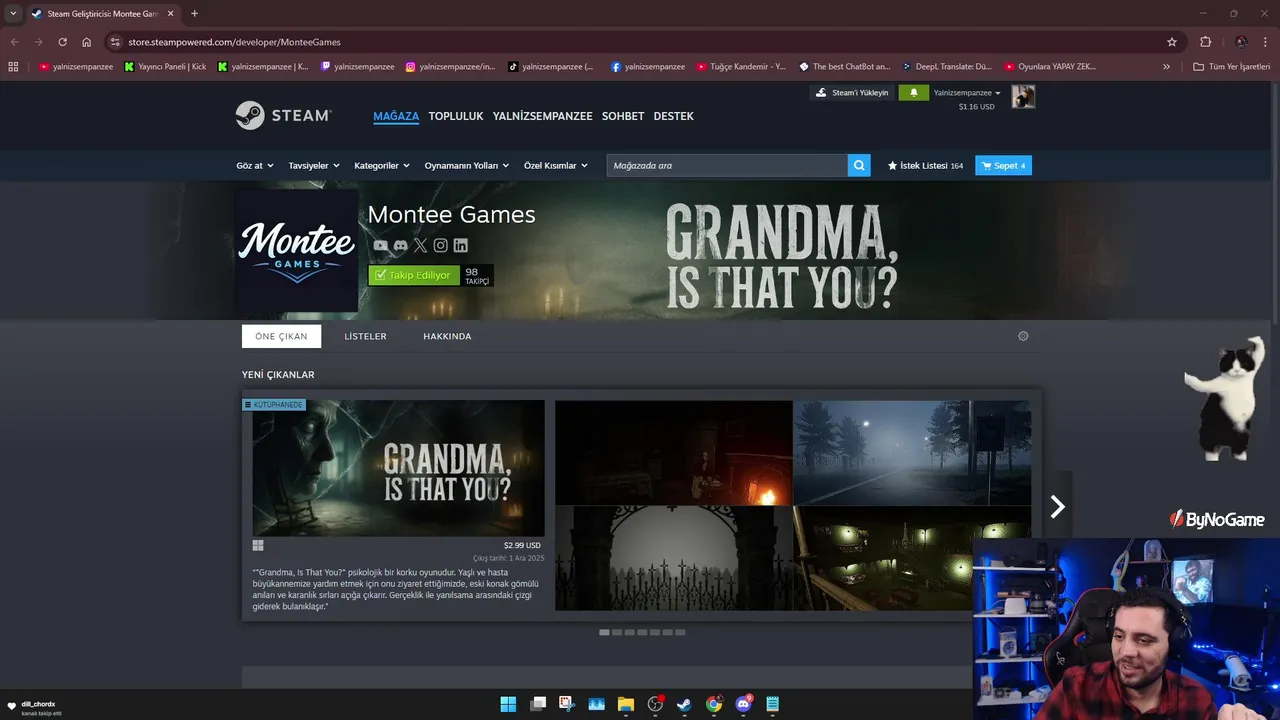Open Montee Games X (Twitter) icon
Viewport: 1280px width, 720px height.
(x=421, y=245)
